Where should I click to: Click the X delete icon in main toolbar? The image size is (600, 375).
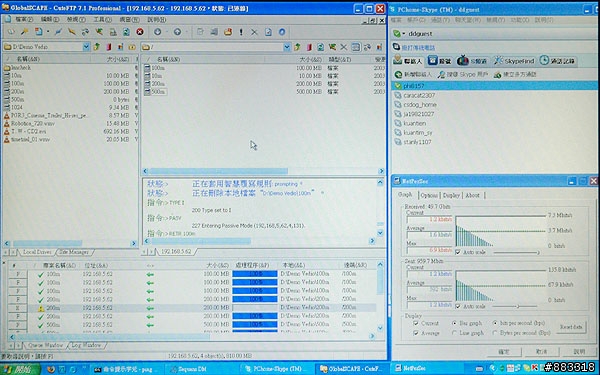(x=254, y=32)
